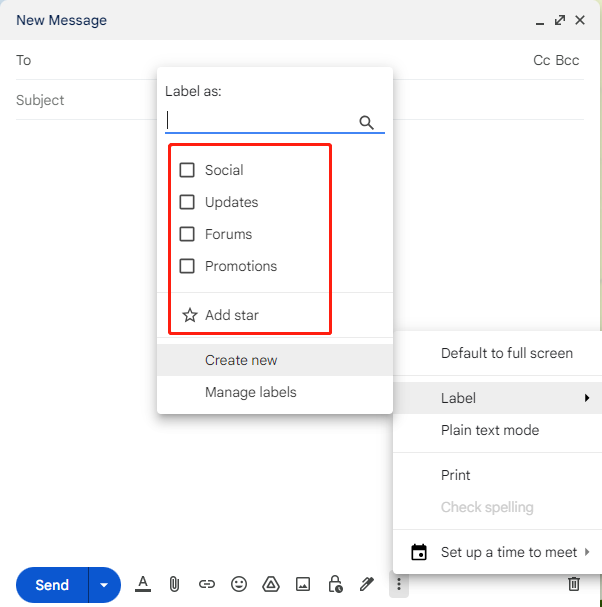Tick the Updates label checkbox

click(187, 202)
